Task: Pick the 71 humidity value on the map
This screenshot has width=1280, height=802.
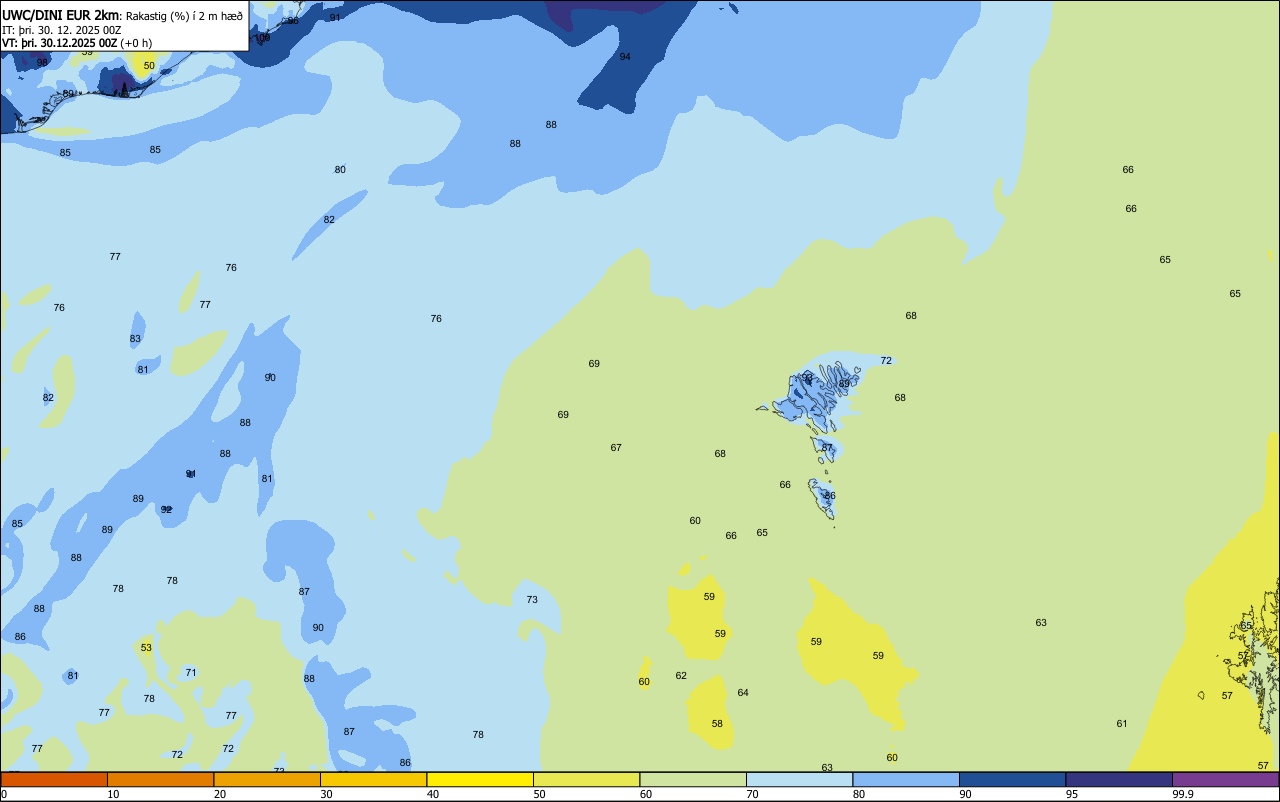Action: pyautogui.click(x=191, y=673)
